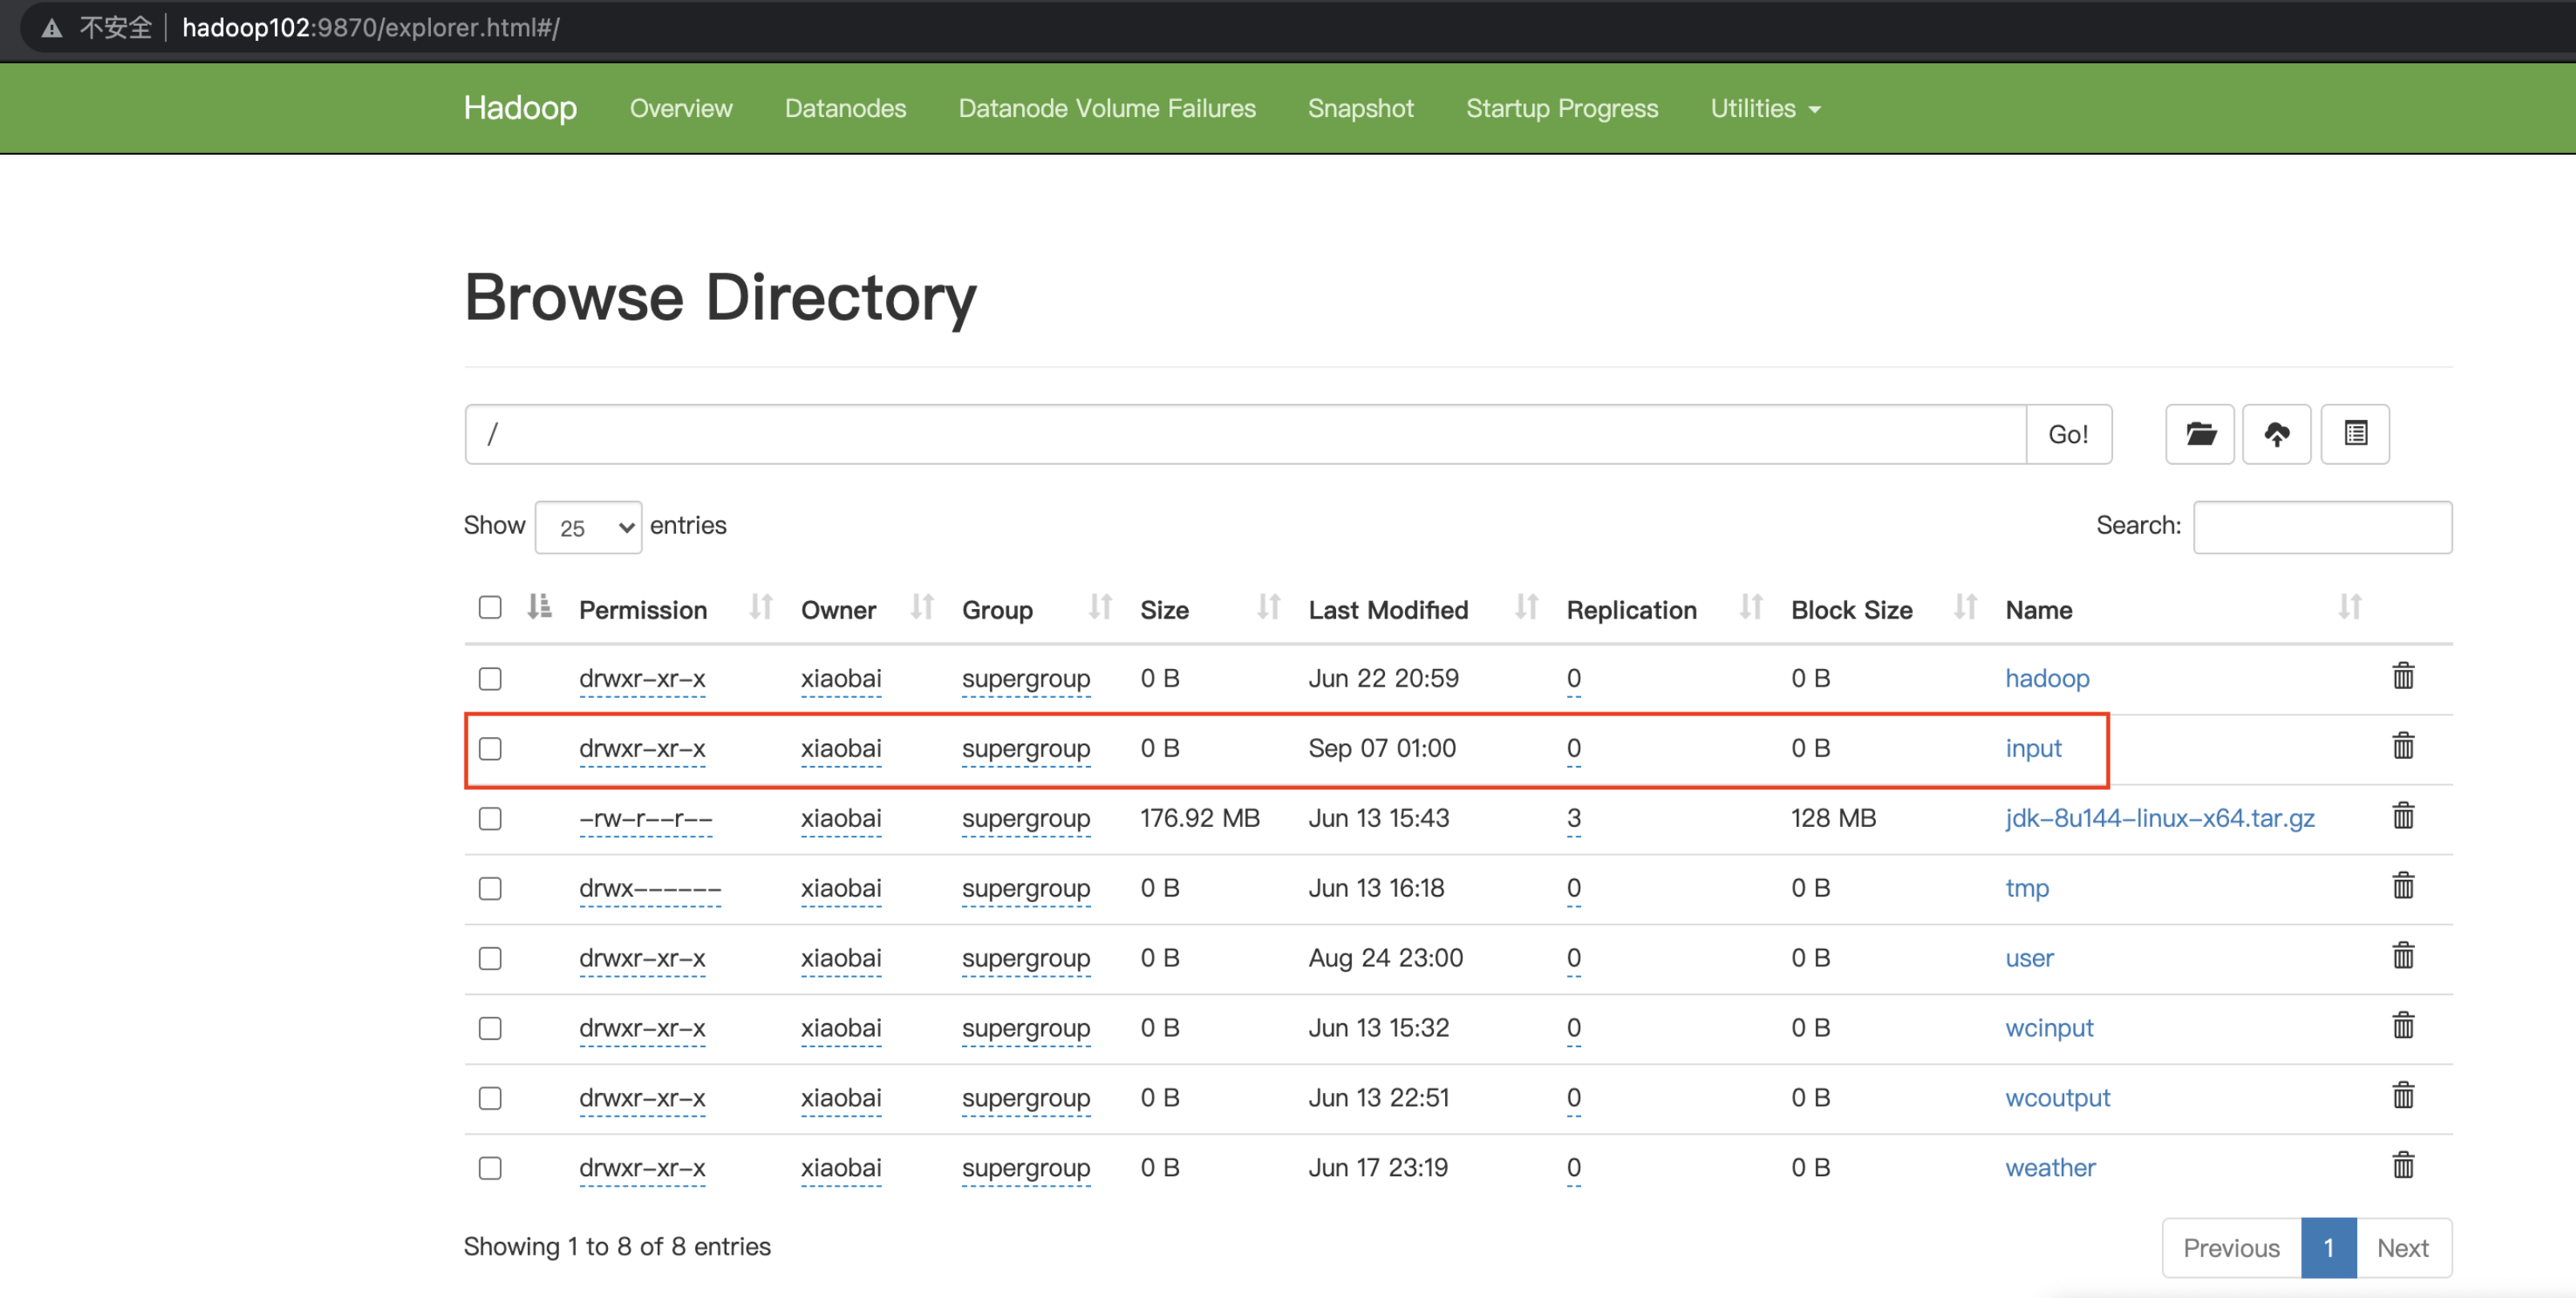Screen dimensions: 2576x1298
Task: Delete the hadoop directory with its trash icon
Action: point(2403,677)
